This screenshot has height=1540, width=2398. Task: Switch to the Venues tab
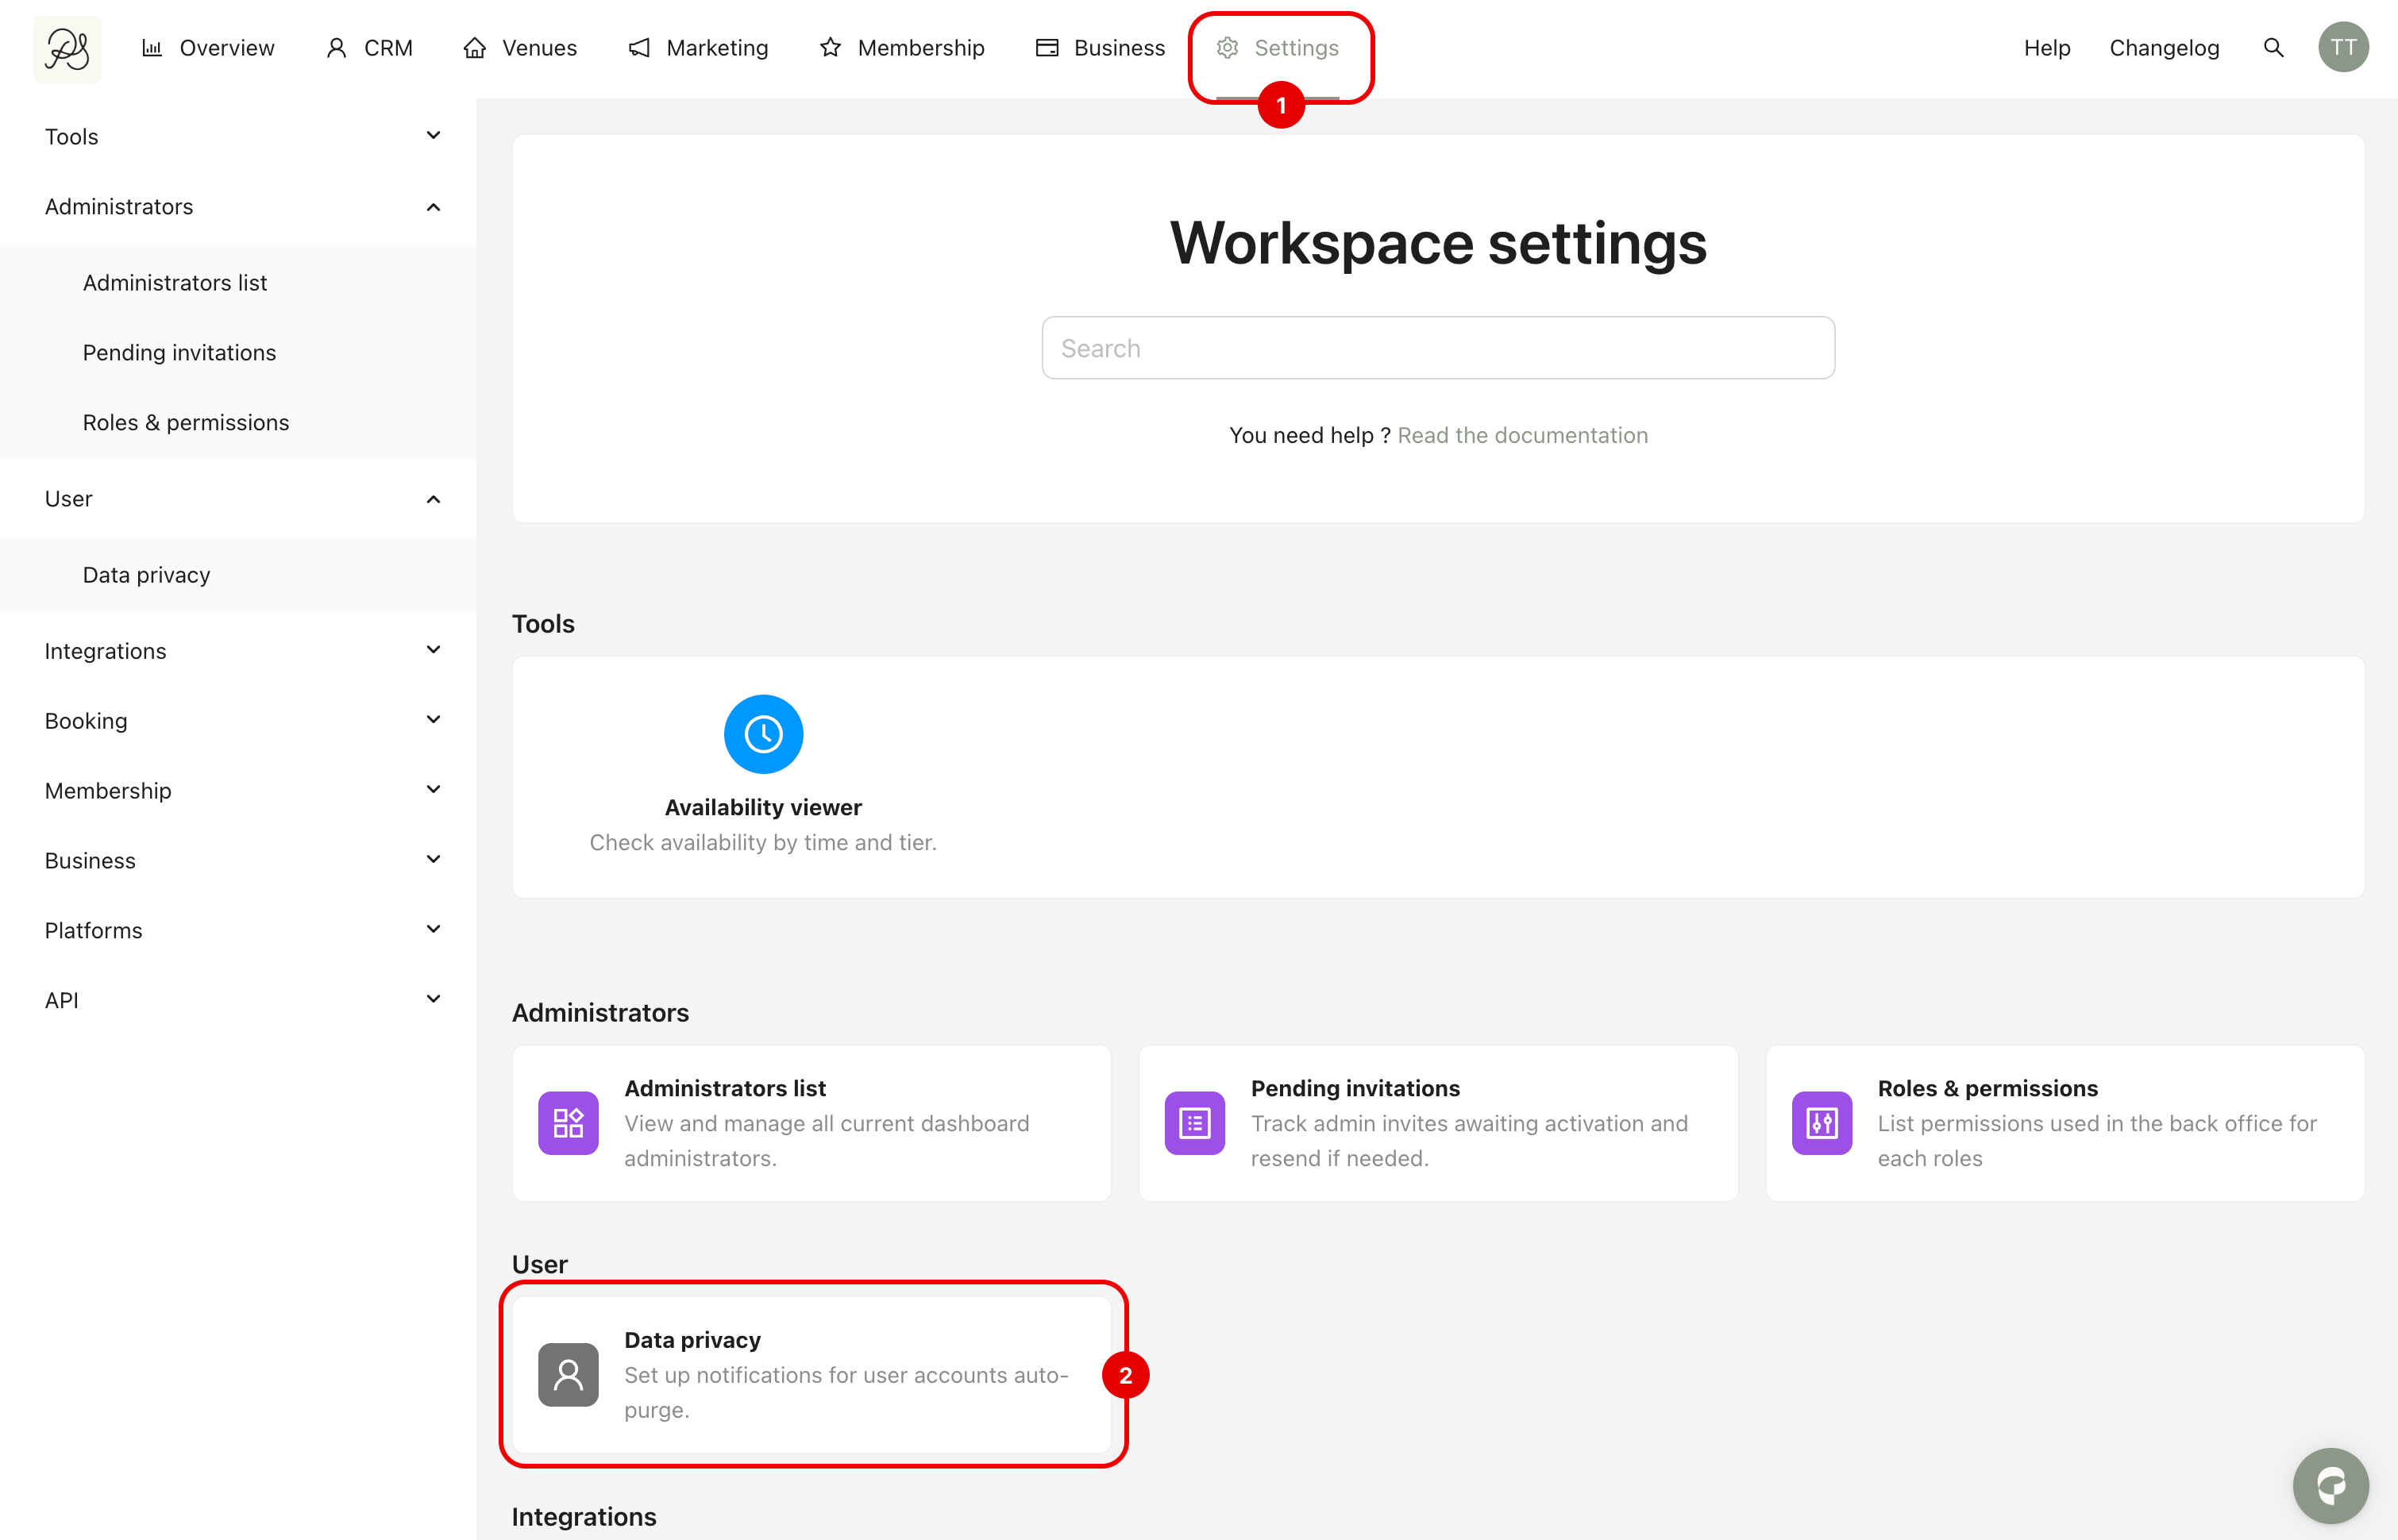520,48
